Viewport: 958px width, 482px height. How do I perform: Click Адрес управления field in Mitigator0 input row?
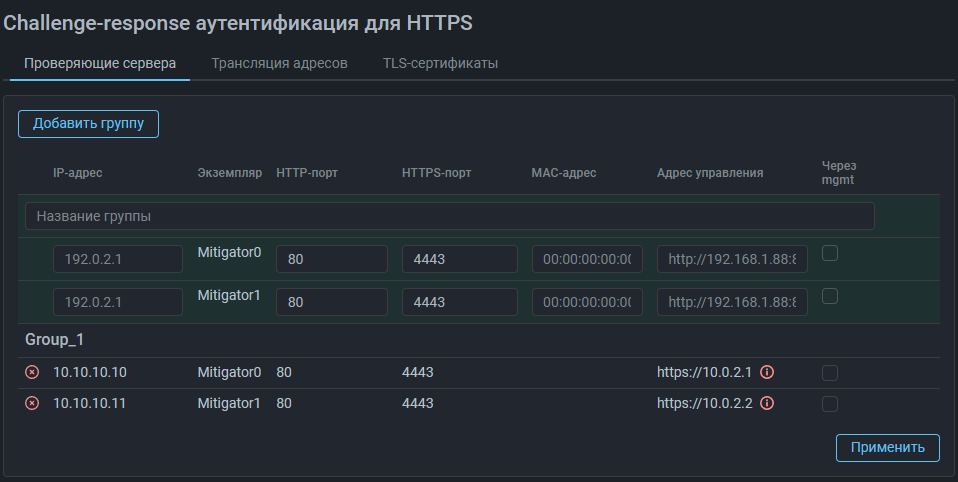[732, 260]
